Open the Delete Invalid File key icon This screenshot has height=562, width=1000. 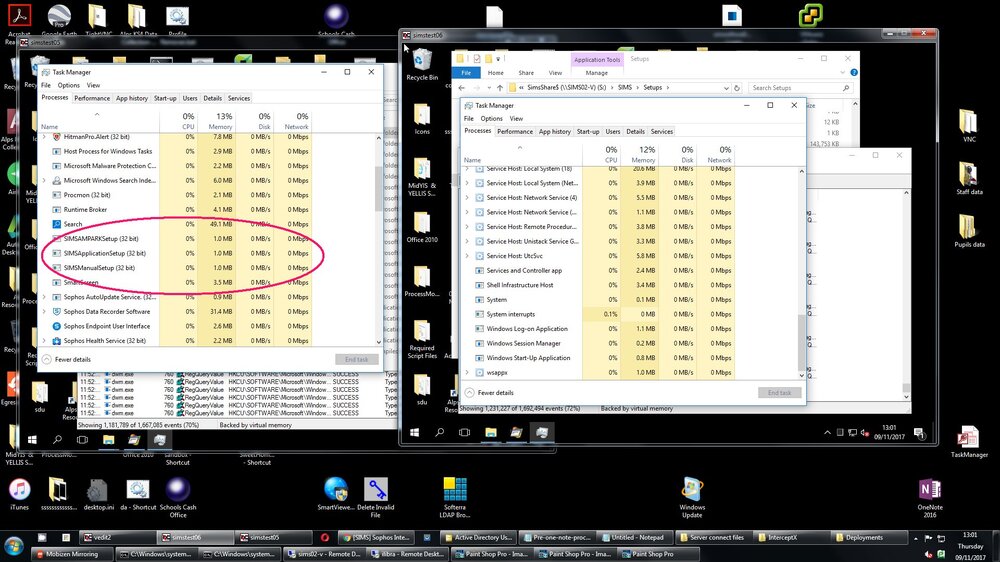[x=376, y=497]
